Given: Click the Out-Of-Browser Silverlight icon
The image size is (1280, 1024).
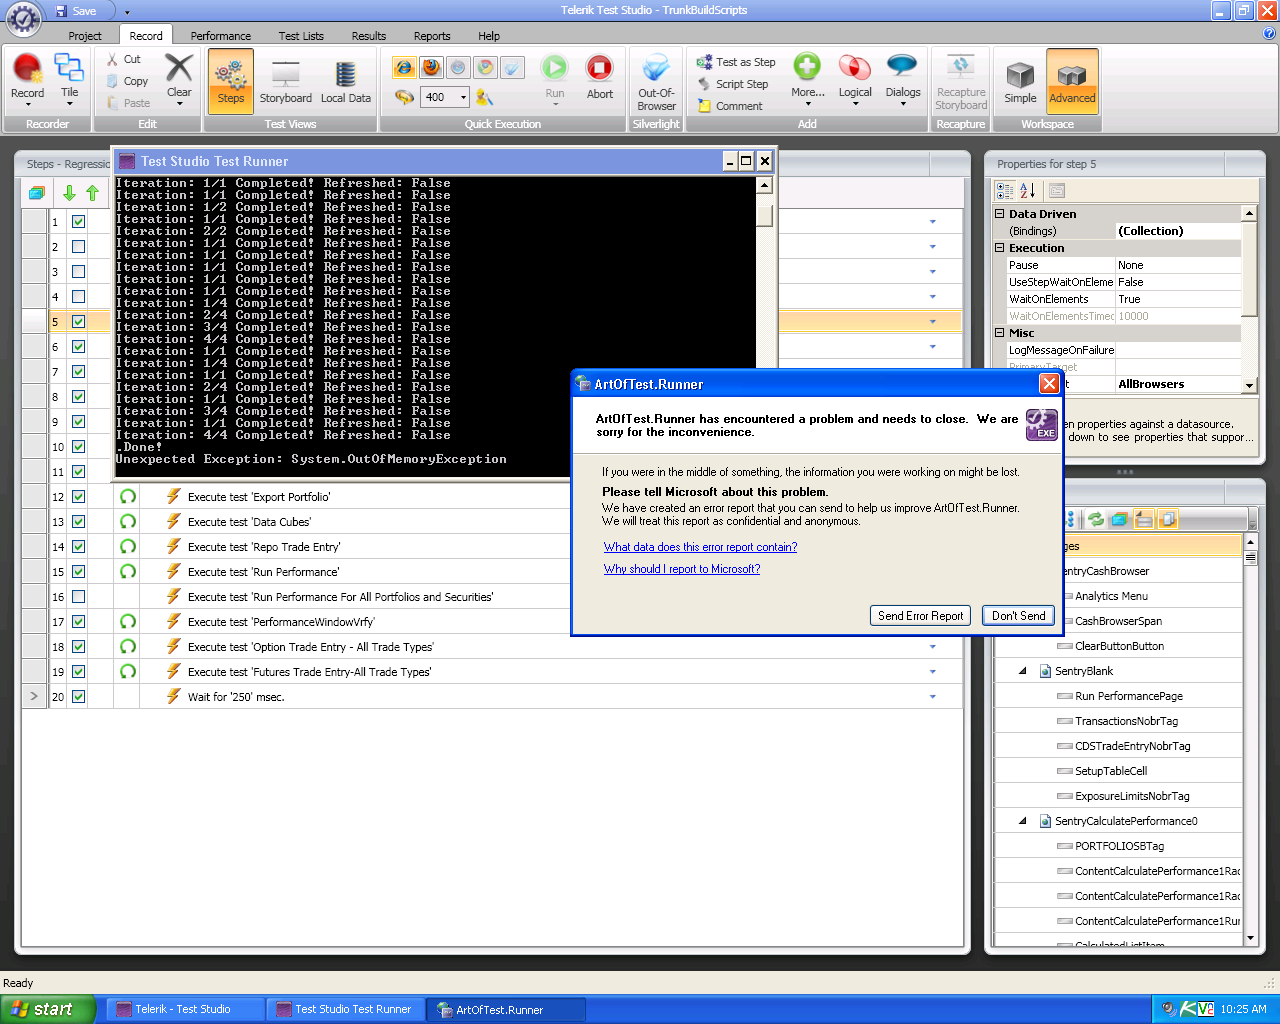Looking at the screenshot, I should click(656, 80).
